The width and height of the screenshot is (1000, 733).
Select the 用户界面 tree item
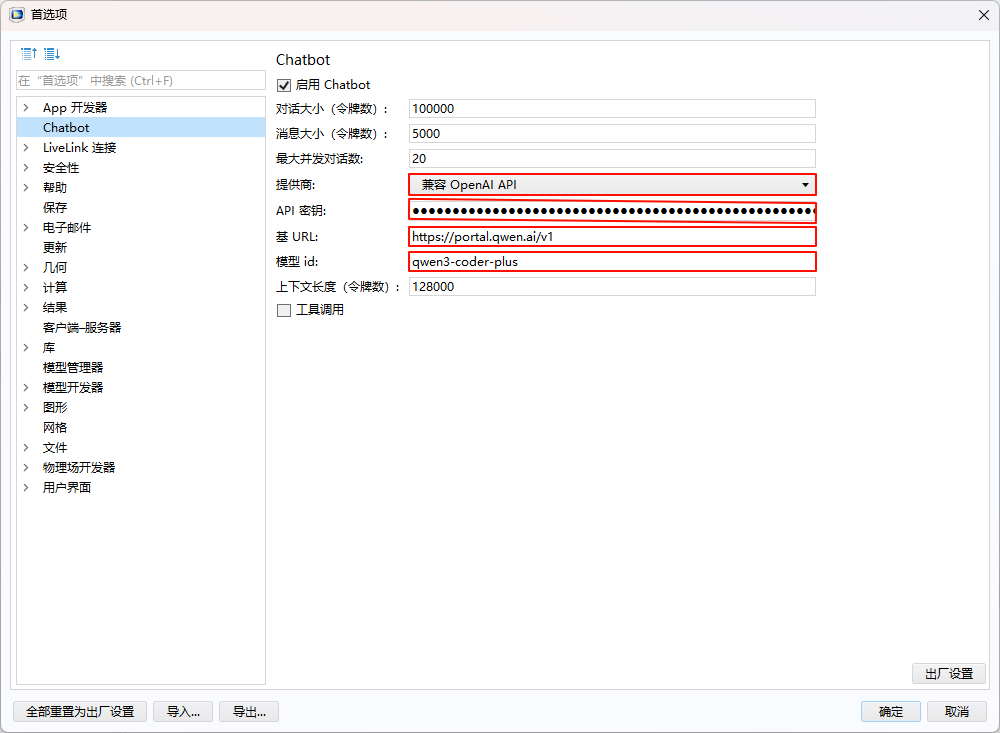coord(67,487)
